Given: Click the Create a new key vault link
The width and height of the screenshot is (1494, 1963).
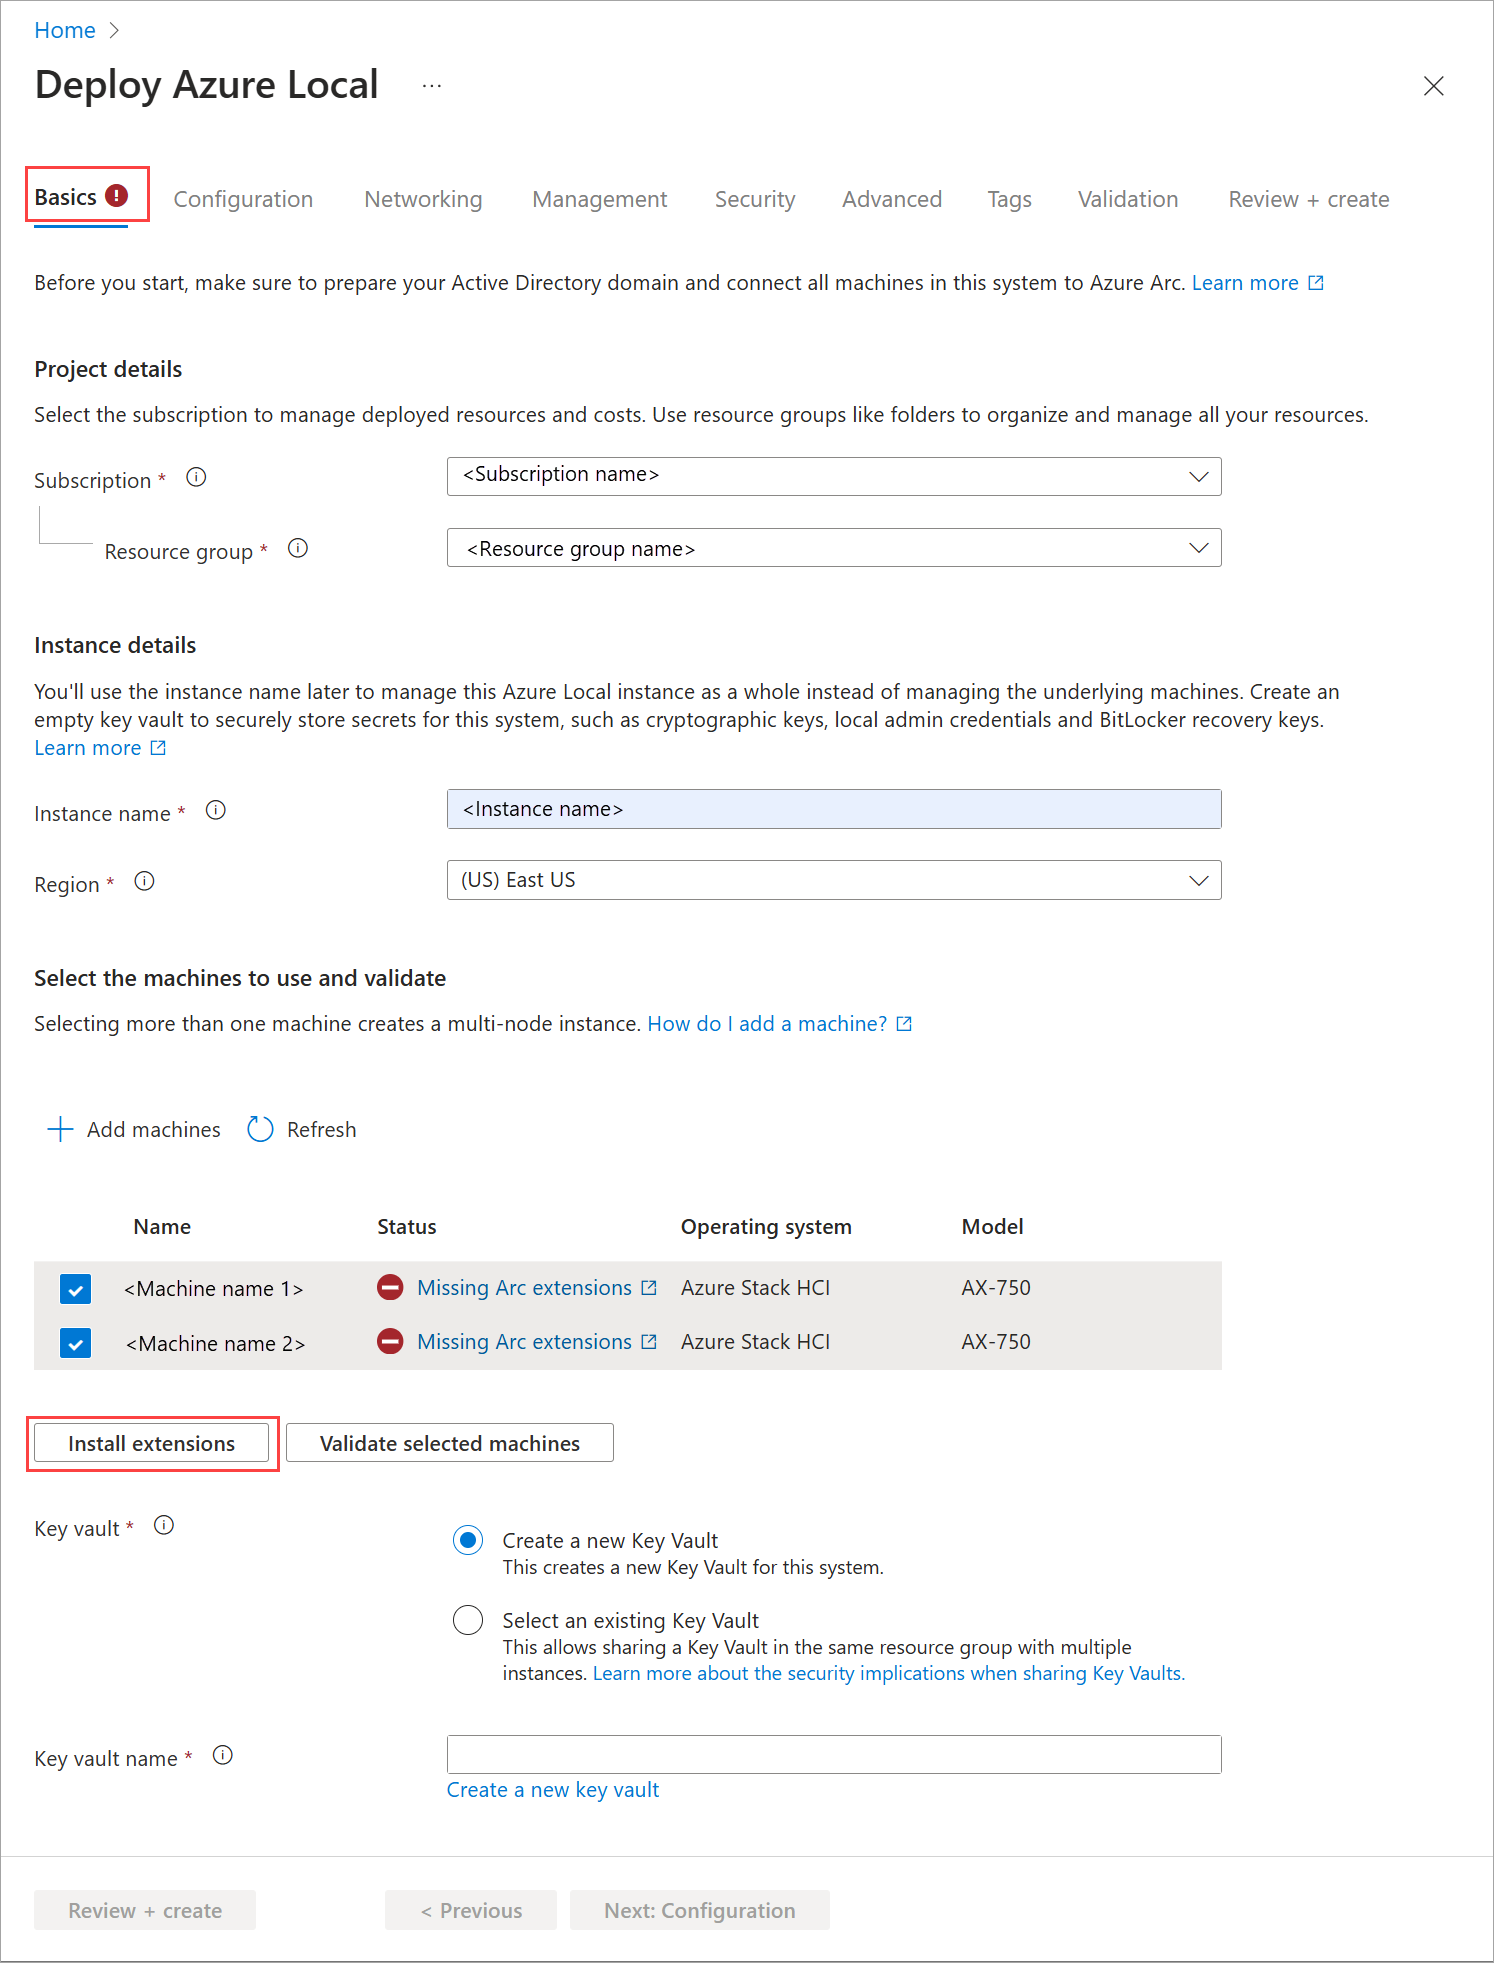Looking at the screenshot, I should (552, 1791).
